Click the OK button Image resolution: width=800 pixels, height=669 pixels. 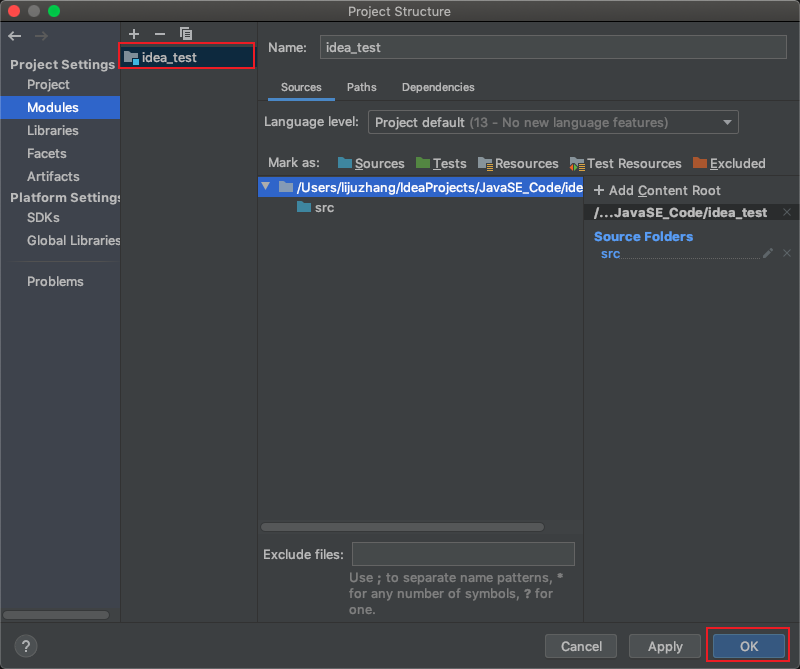(x=748, y=646)
